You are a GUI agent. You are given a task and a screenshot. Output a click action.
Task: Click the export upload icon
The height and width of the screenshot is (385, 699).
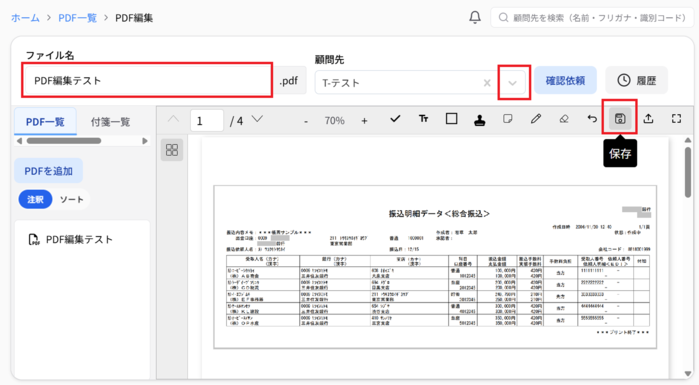pos(648,119)
